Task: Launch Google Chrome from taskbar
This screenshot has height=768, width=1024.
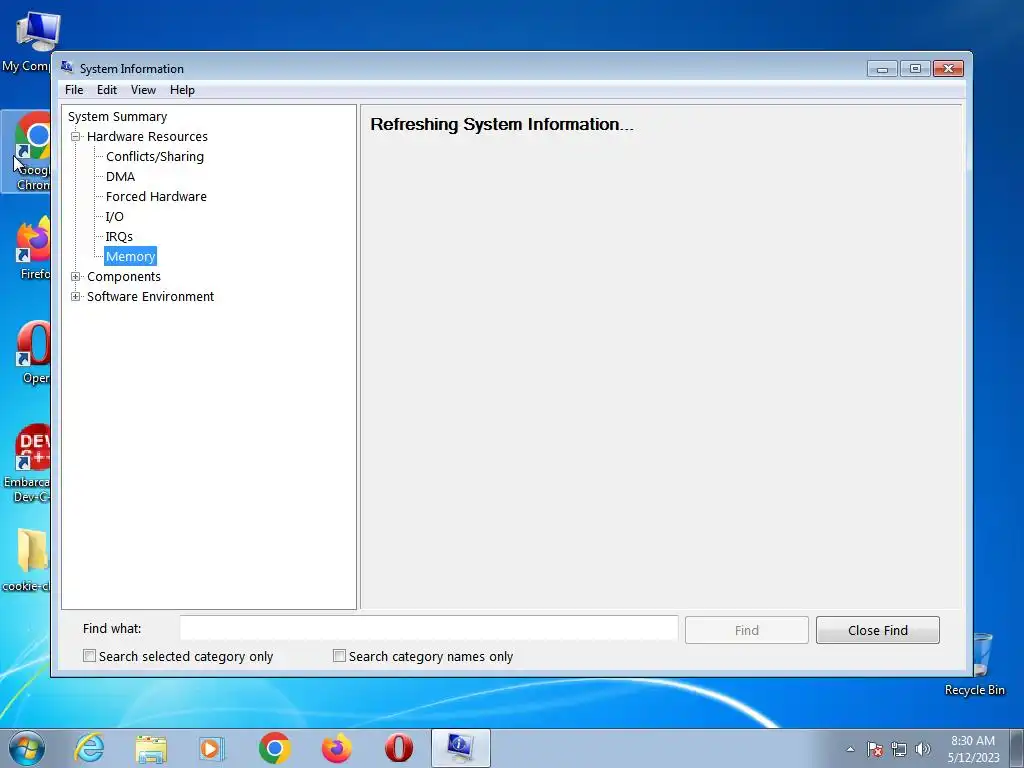Action: pyautogui.click(x=274, y=748)
